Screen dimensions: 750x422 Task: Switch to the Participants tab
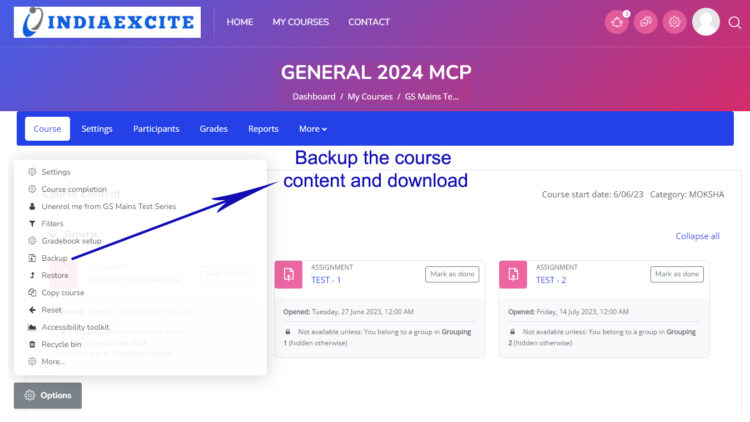[156, 129]
